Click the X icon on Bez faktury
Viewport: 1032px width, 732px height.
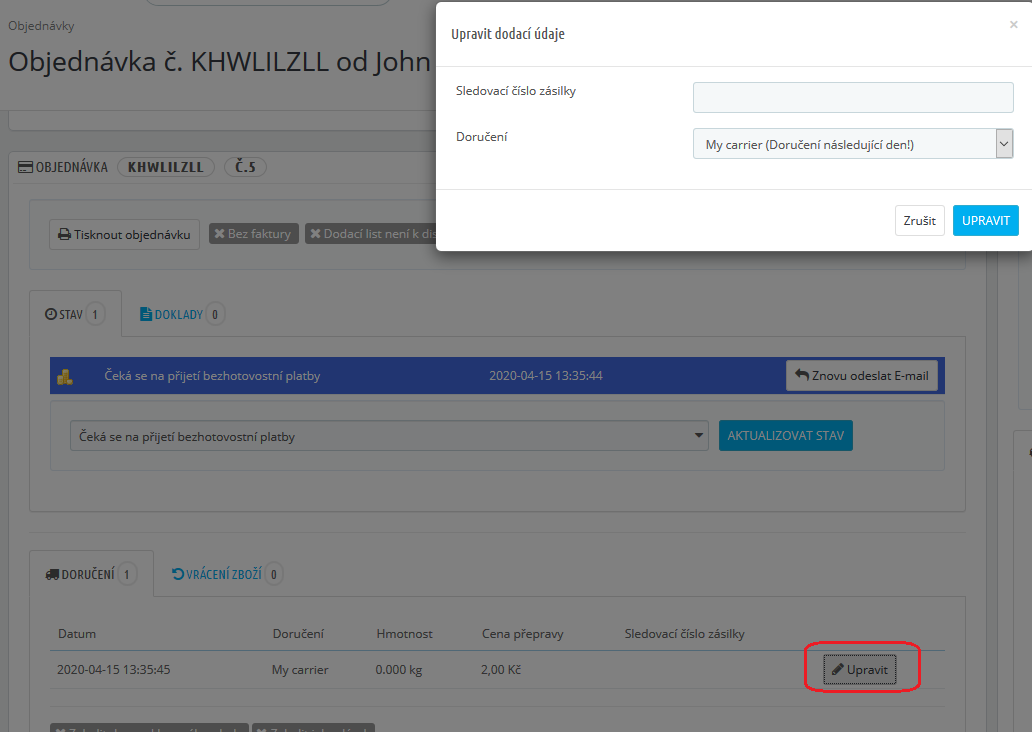pyautogui.click(x=219, y=234)
